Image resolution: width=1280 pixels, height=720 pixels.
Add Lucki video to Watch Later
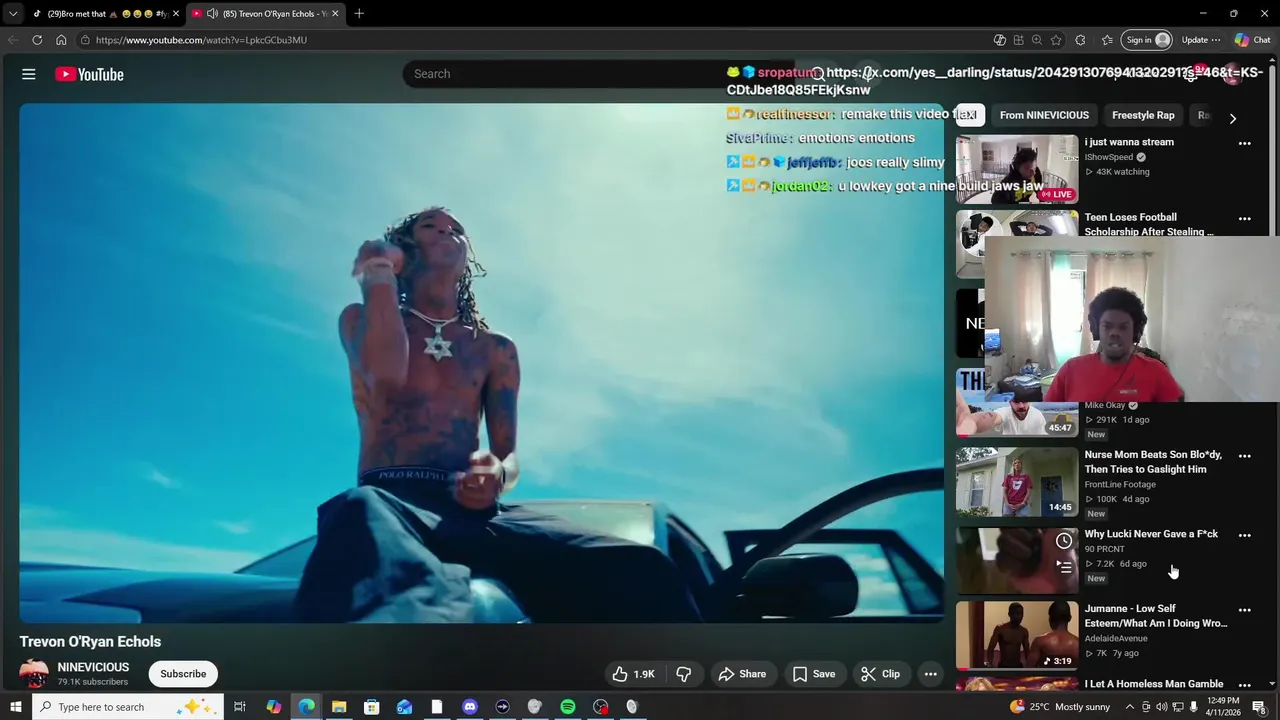(x=1064, y=541)
